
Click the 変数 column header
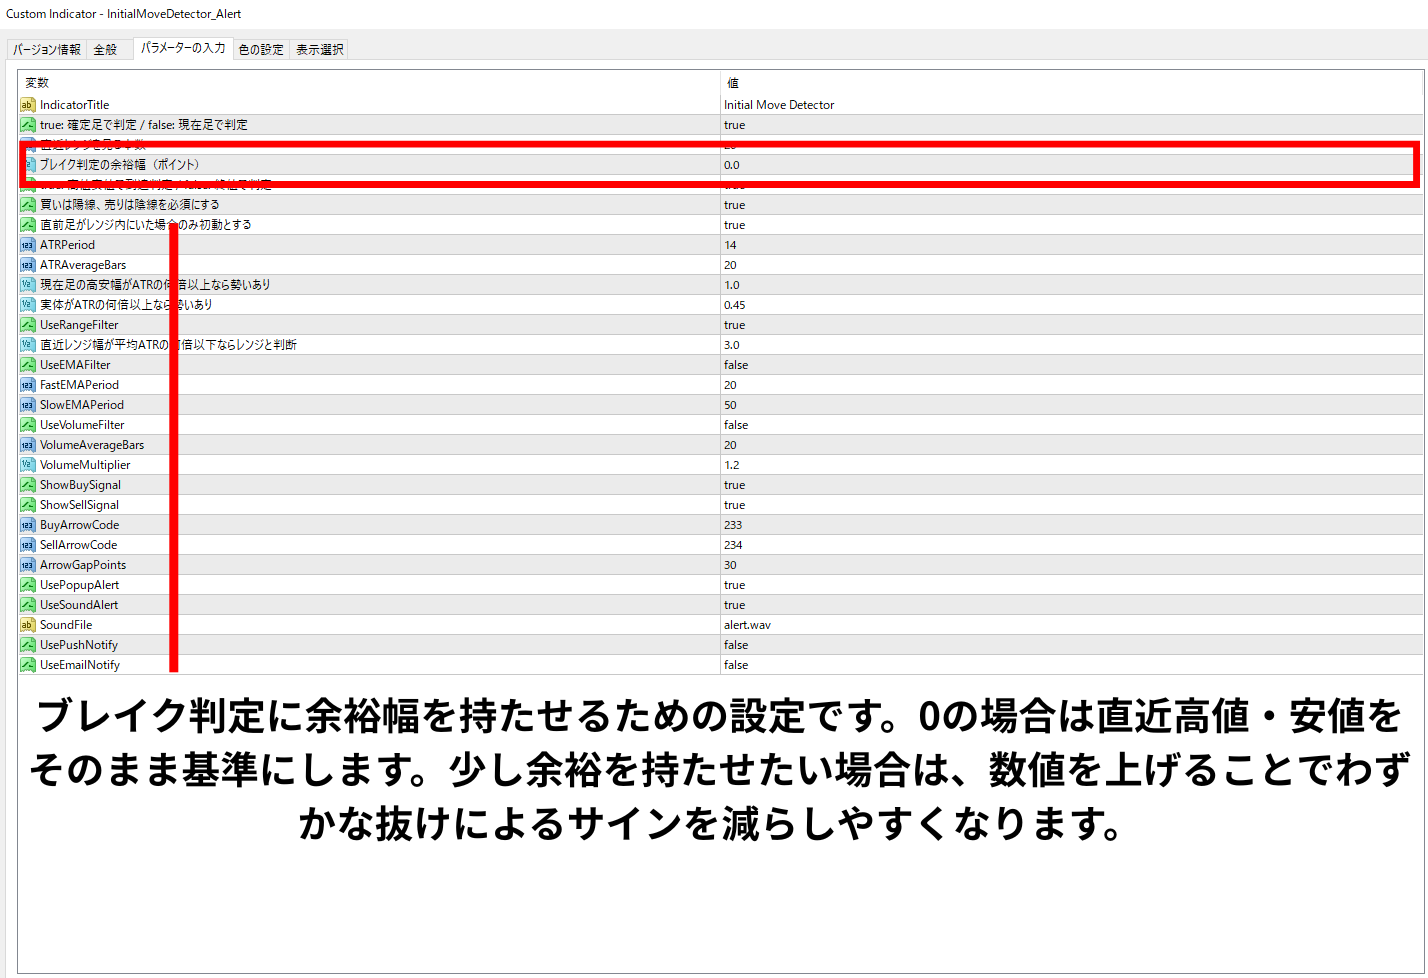coord(37,83)
